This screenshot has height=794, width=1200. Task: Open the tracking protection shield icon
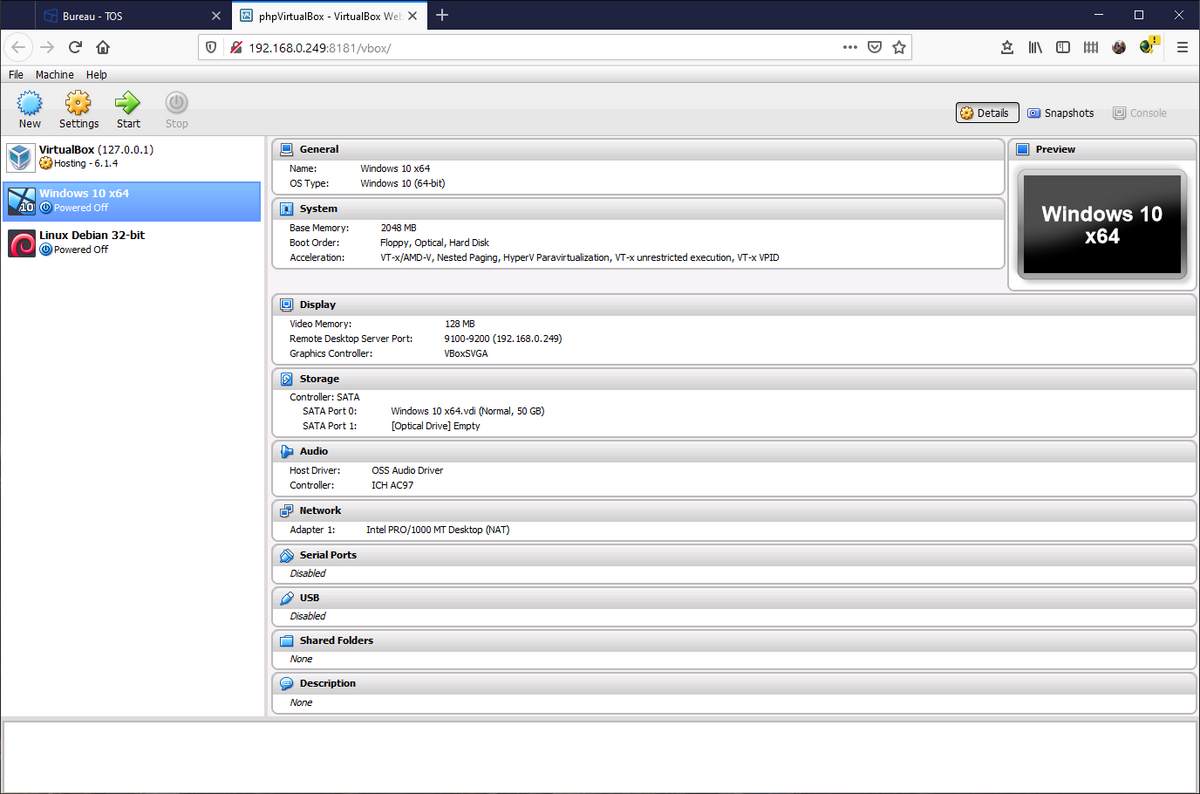(x=210, y=47)
